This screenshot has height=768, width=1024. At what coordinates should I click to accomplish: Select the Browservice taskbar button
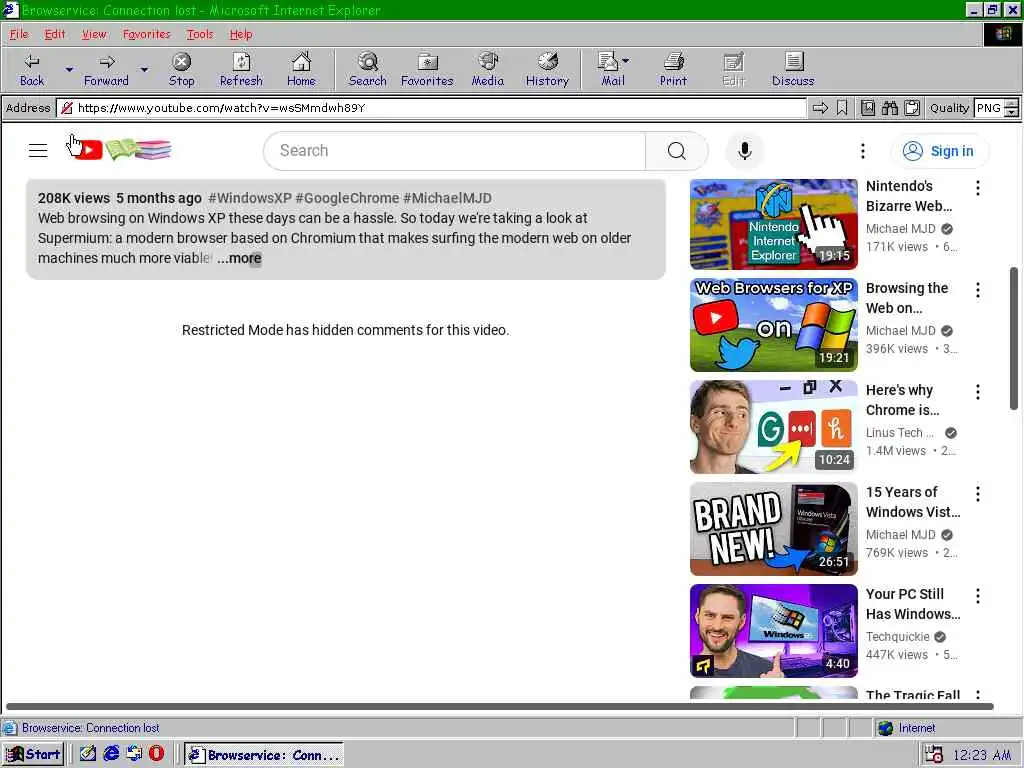(264, 755)
